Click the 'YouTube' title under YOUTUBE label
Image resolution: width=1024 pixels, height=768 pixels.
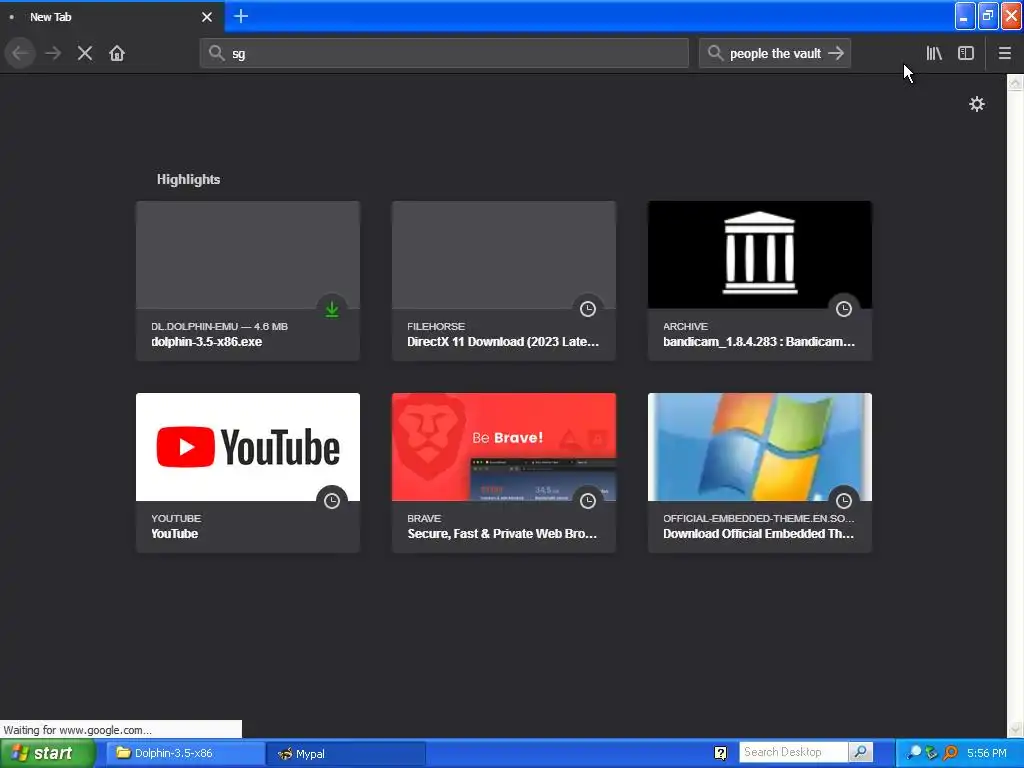tap(174, 534)
